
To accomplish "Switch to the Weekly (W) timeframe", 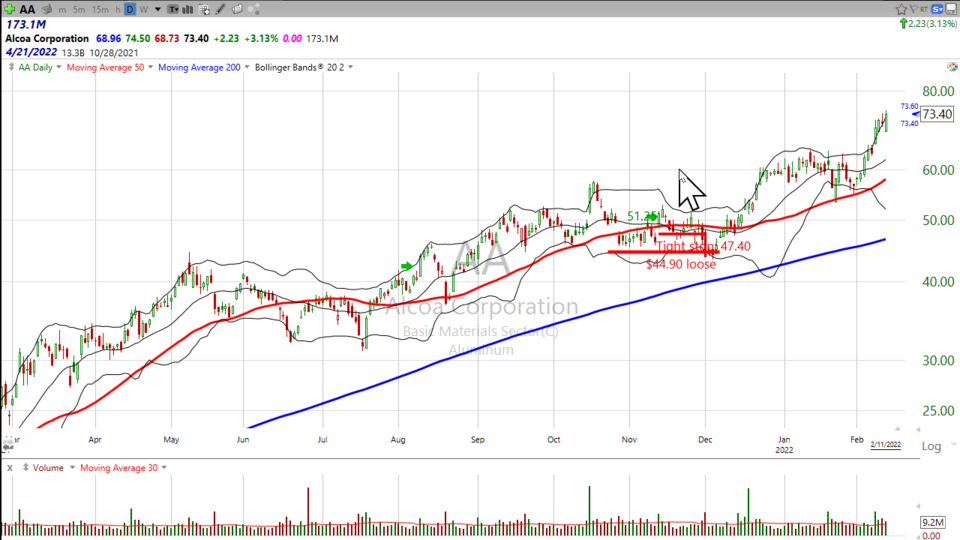I will coord(143,9).
